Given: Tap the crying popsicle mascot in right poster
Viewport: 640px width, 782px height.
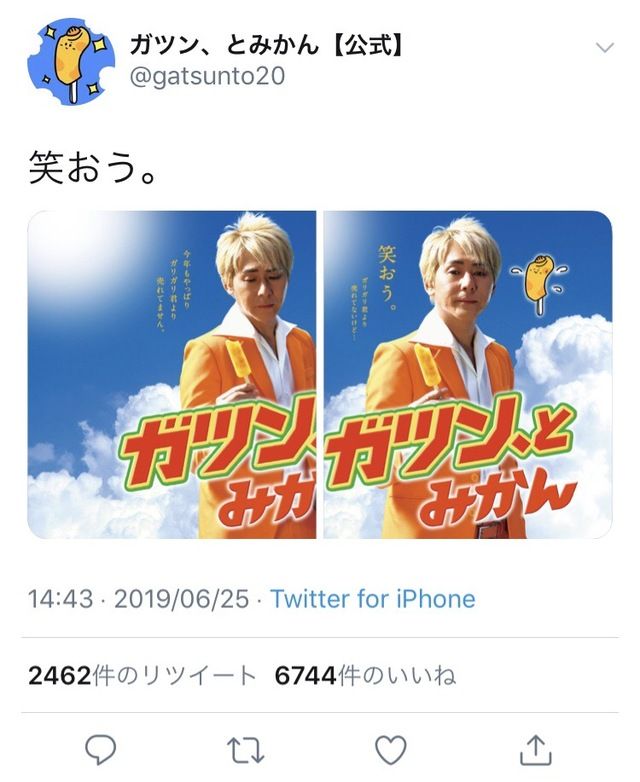Looking at the screenshot, I should click(x=539, y=283).
